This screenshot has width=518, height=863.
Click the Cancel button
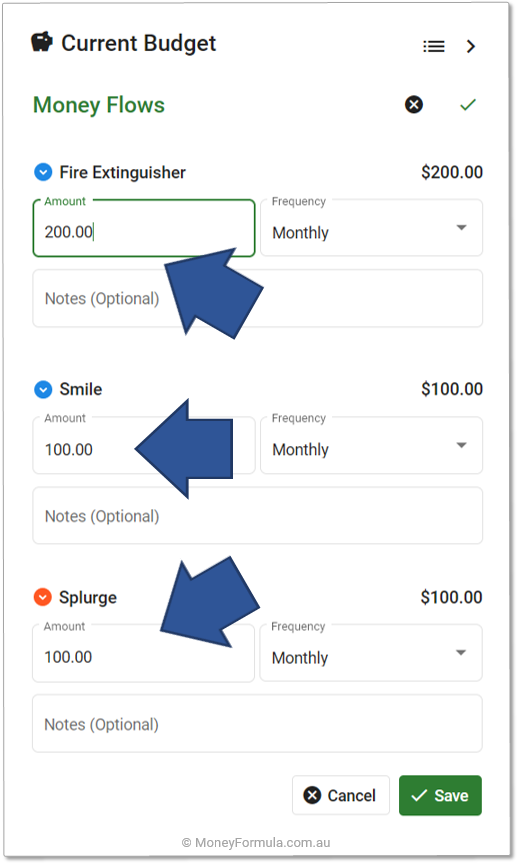point(341,795)
